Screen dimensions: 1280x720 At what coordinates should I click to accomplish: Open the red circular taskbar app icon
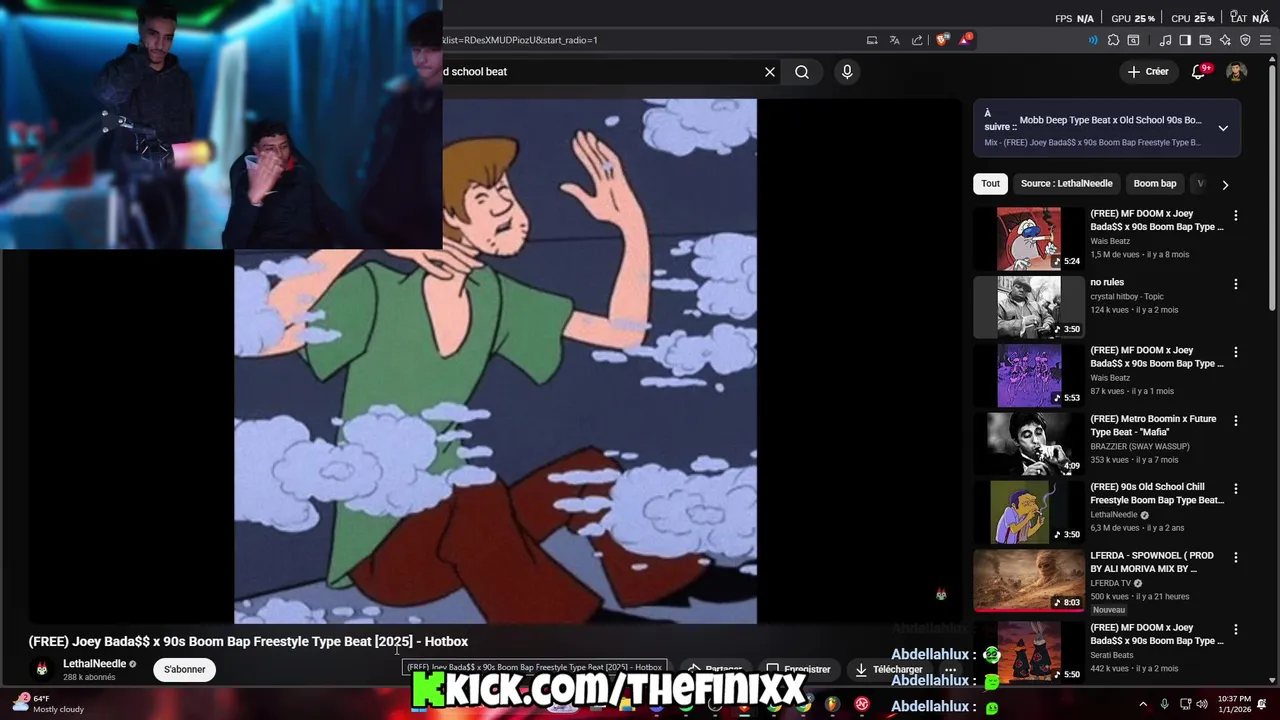862,704
